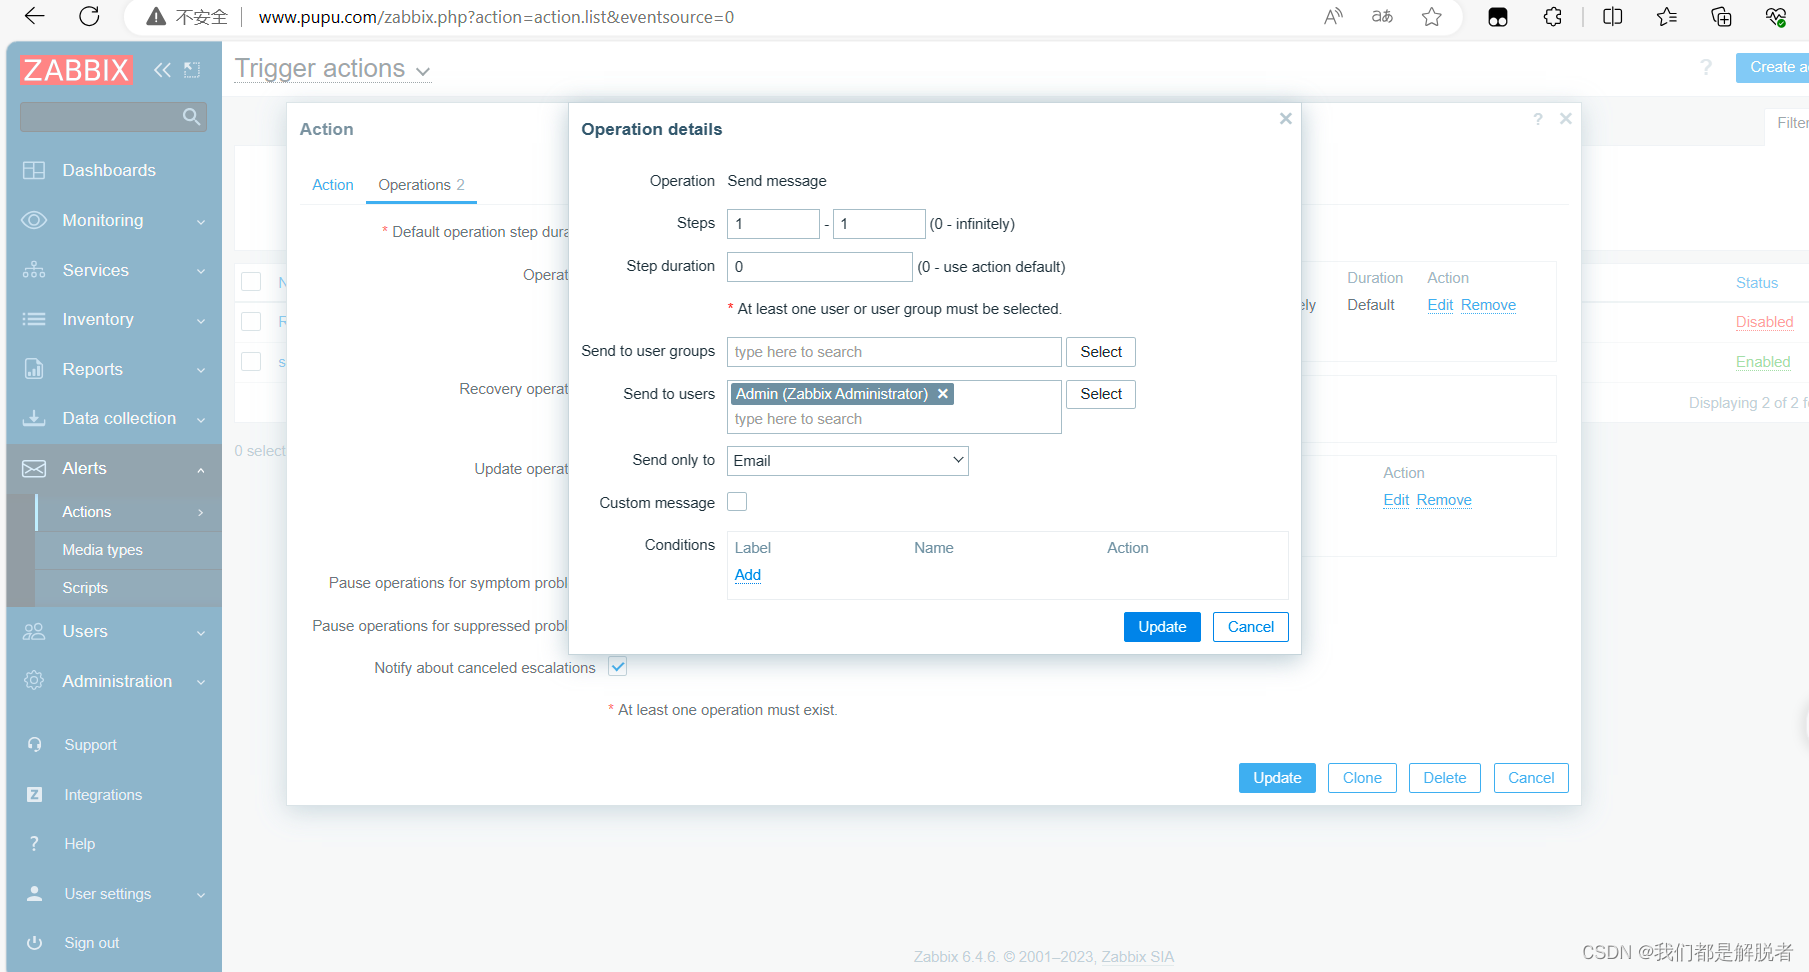This screenshot has height=972, width=1809.
Task: Click the Action dialog Cancel button
Action: tap(1531, 778)
